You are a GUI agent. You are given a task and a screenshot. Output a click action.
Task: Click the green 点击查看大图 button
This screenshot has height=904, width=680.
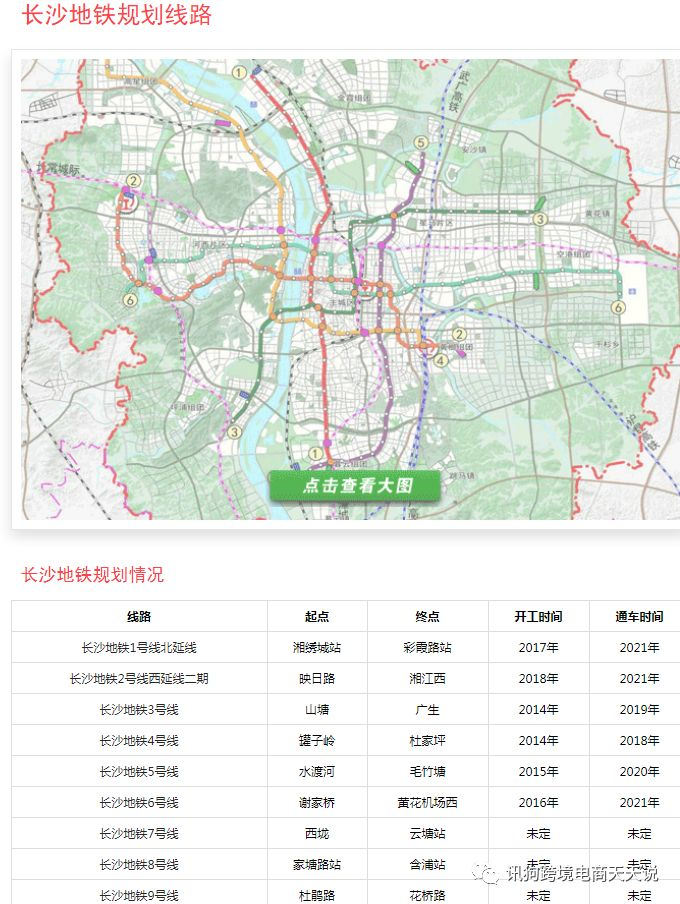pos(355,486)
